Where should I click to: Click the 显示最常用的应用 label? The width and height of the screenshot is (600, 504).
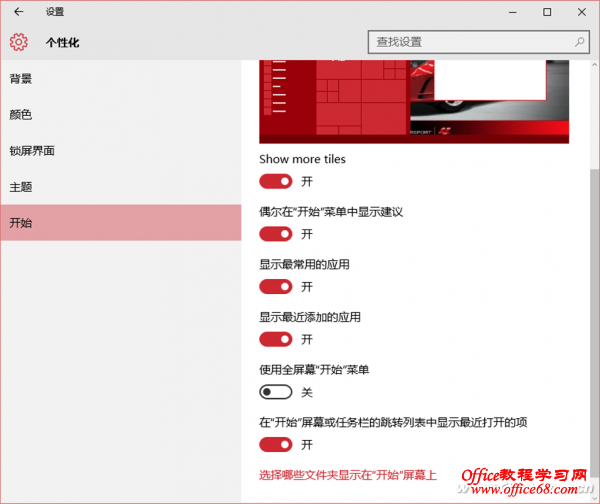(x=304, y=264)
